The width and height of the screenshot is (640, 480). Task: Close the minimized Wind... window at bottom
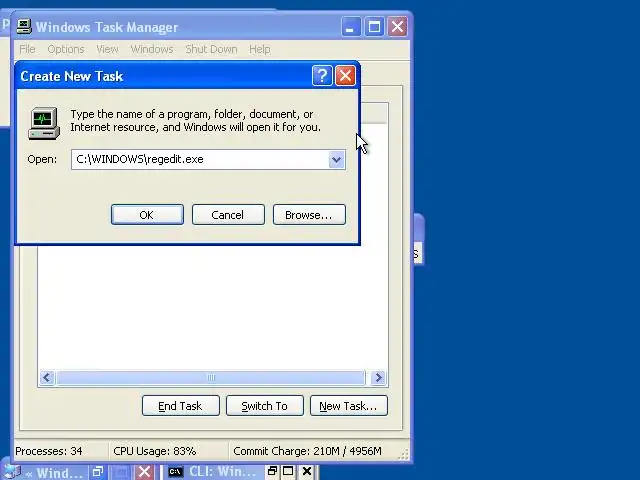point(144,472)
